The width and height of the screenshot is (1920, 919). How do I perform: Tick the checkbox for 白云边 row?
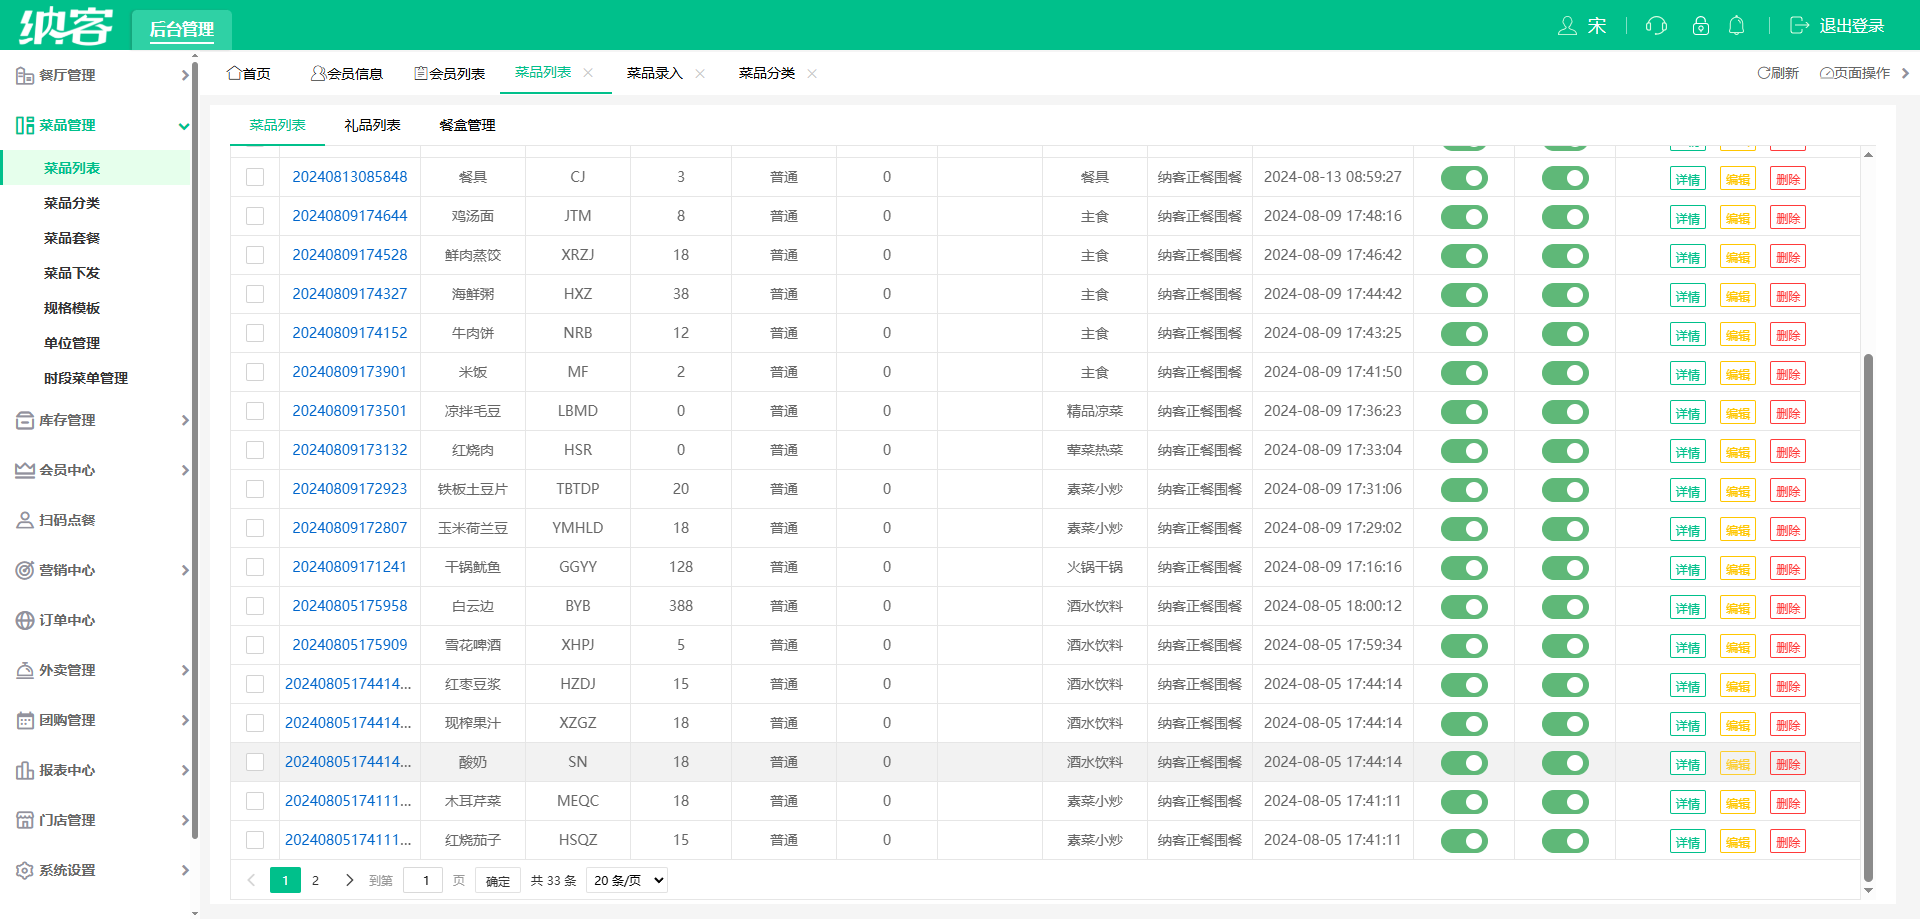click(x=255, y=606)
